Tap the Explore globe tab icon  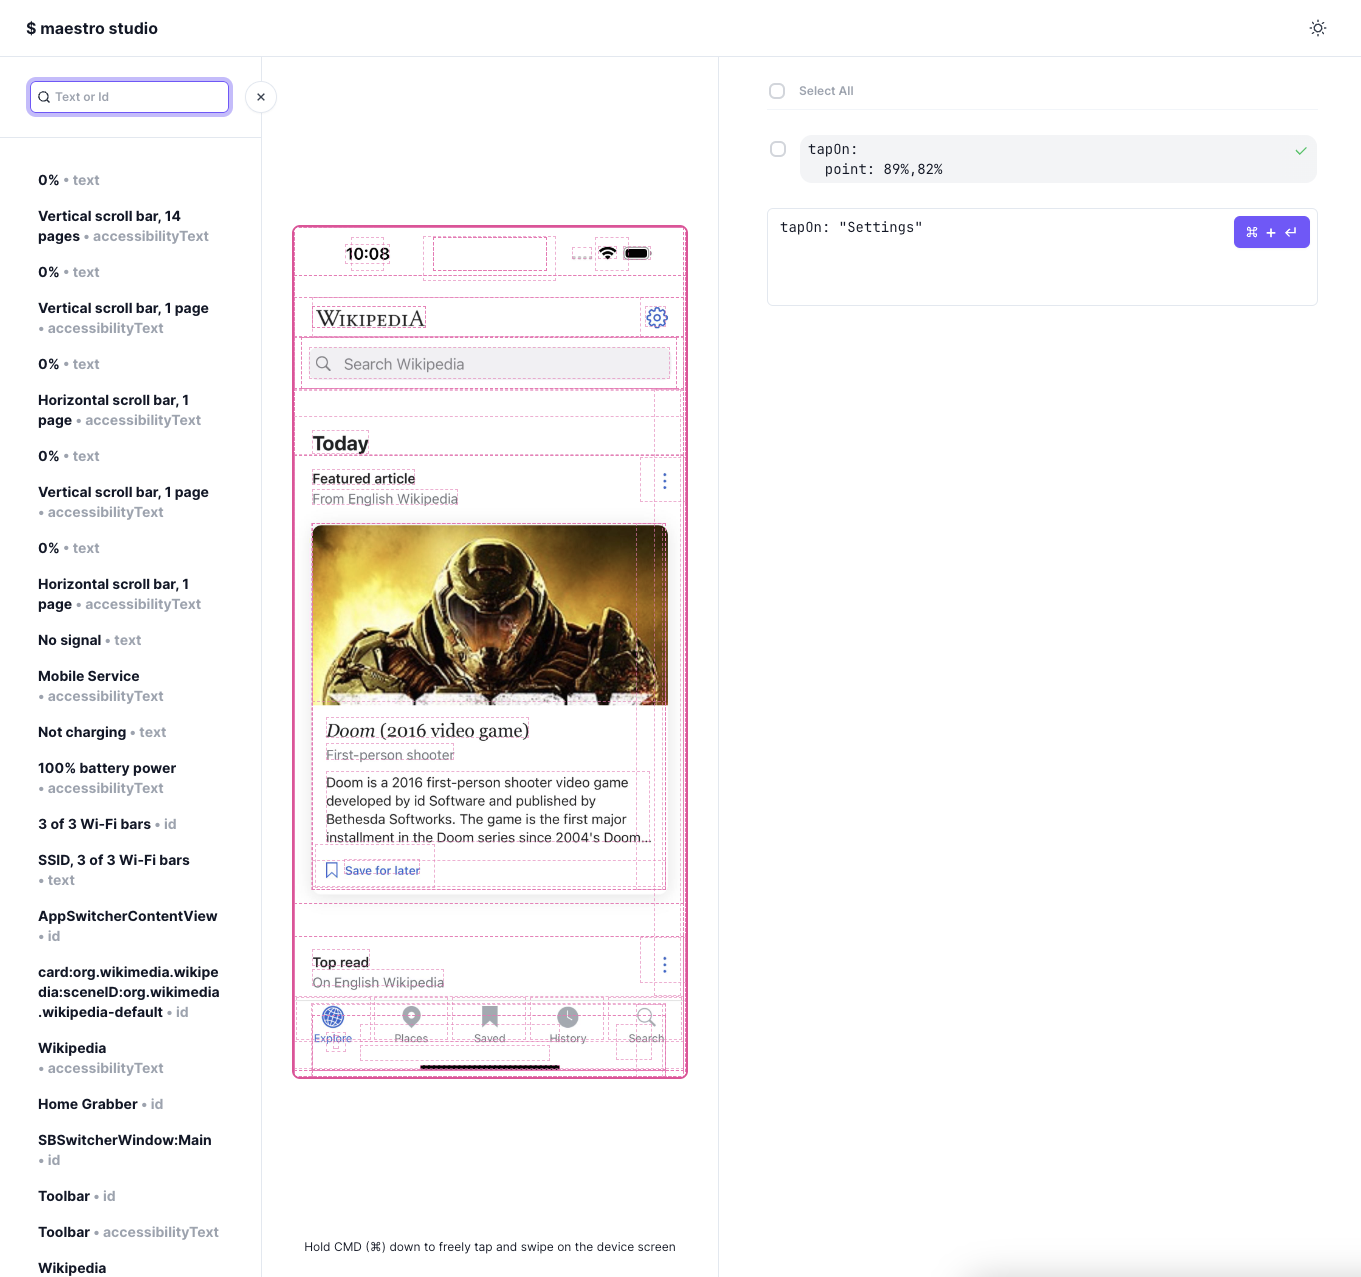tap(333, 1017)
